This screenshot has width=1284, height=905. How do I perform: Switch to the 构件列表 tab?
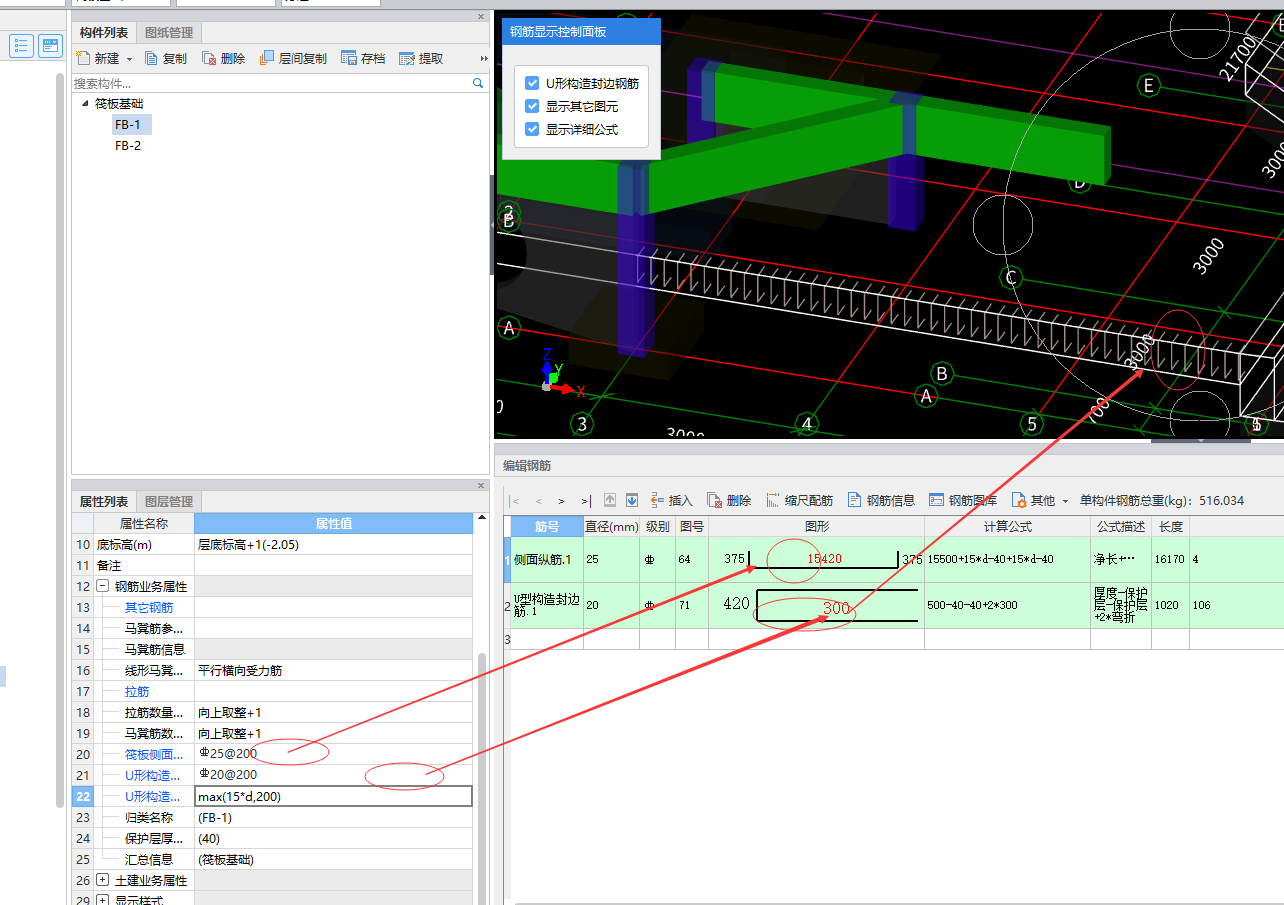click(x=104, y=33)
